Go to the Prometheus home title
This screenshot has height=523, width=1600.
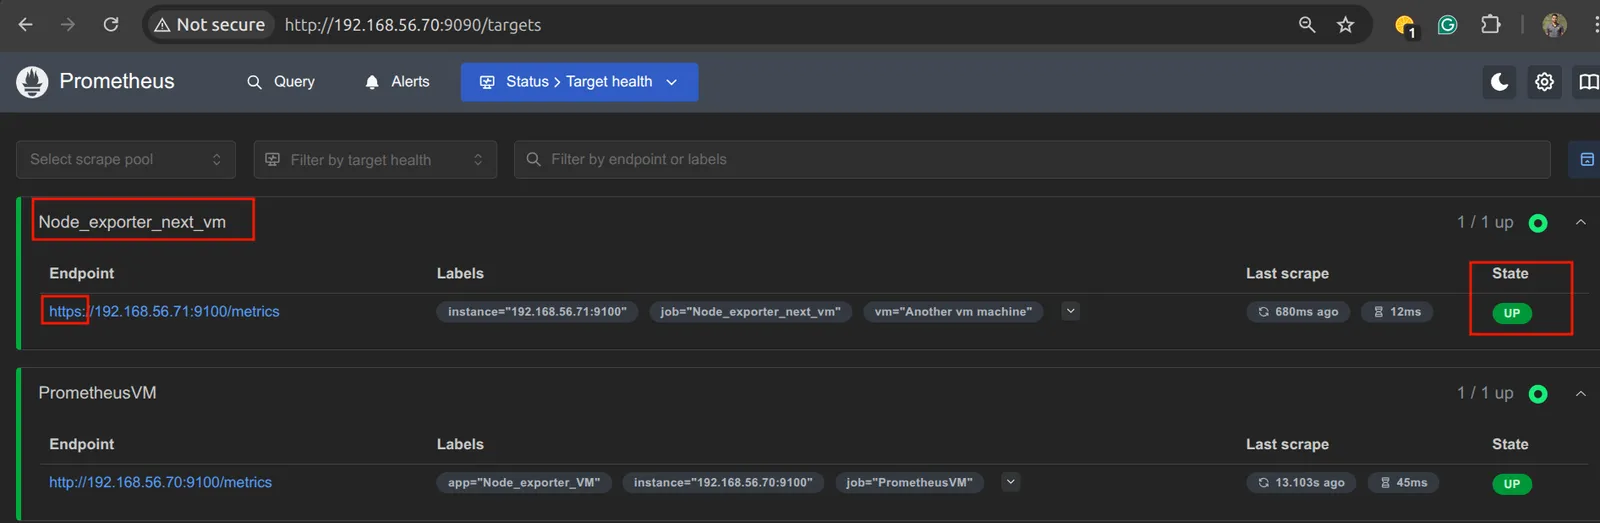point(117,81)
